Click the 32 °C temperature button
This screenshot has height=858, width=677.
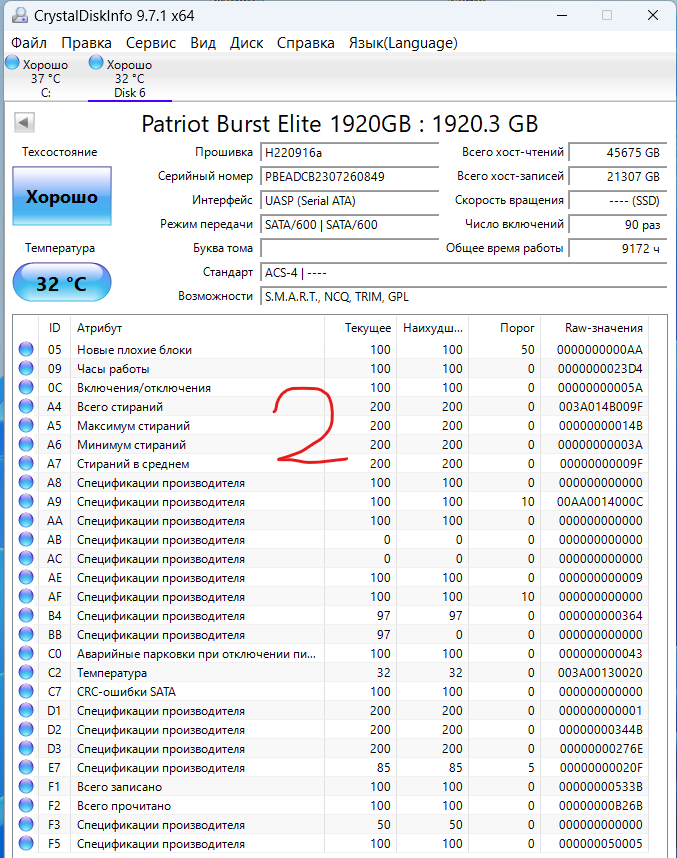62,283
